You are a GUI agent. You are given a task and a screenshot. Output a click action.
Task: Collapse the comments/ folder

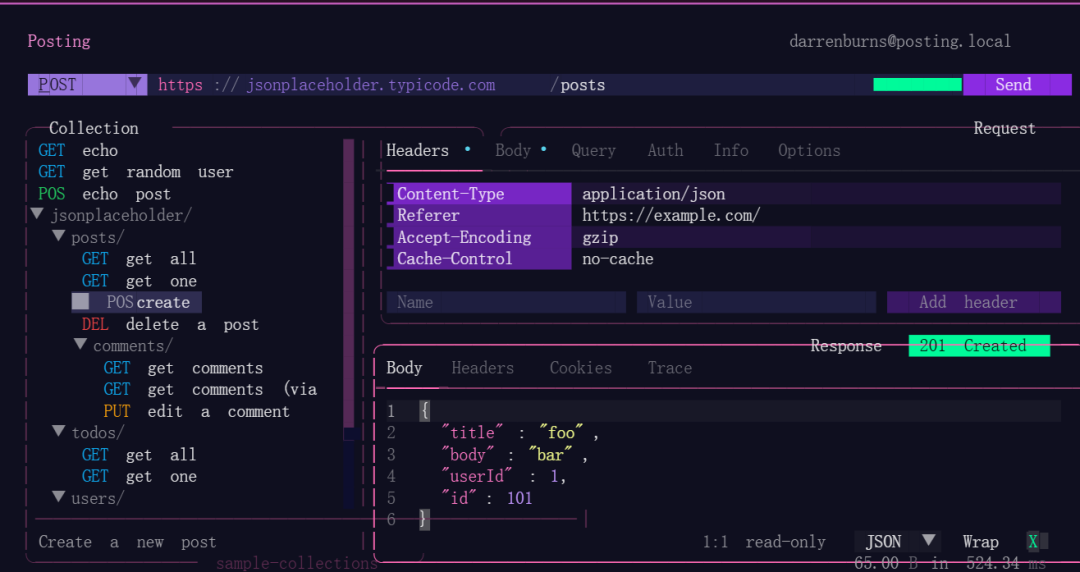click(x=123, y=345)
